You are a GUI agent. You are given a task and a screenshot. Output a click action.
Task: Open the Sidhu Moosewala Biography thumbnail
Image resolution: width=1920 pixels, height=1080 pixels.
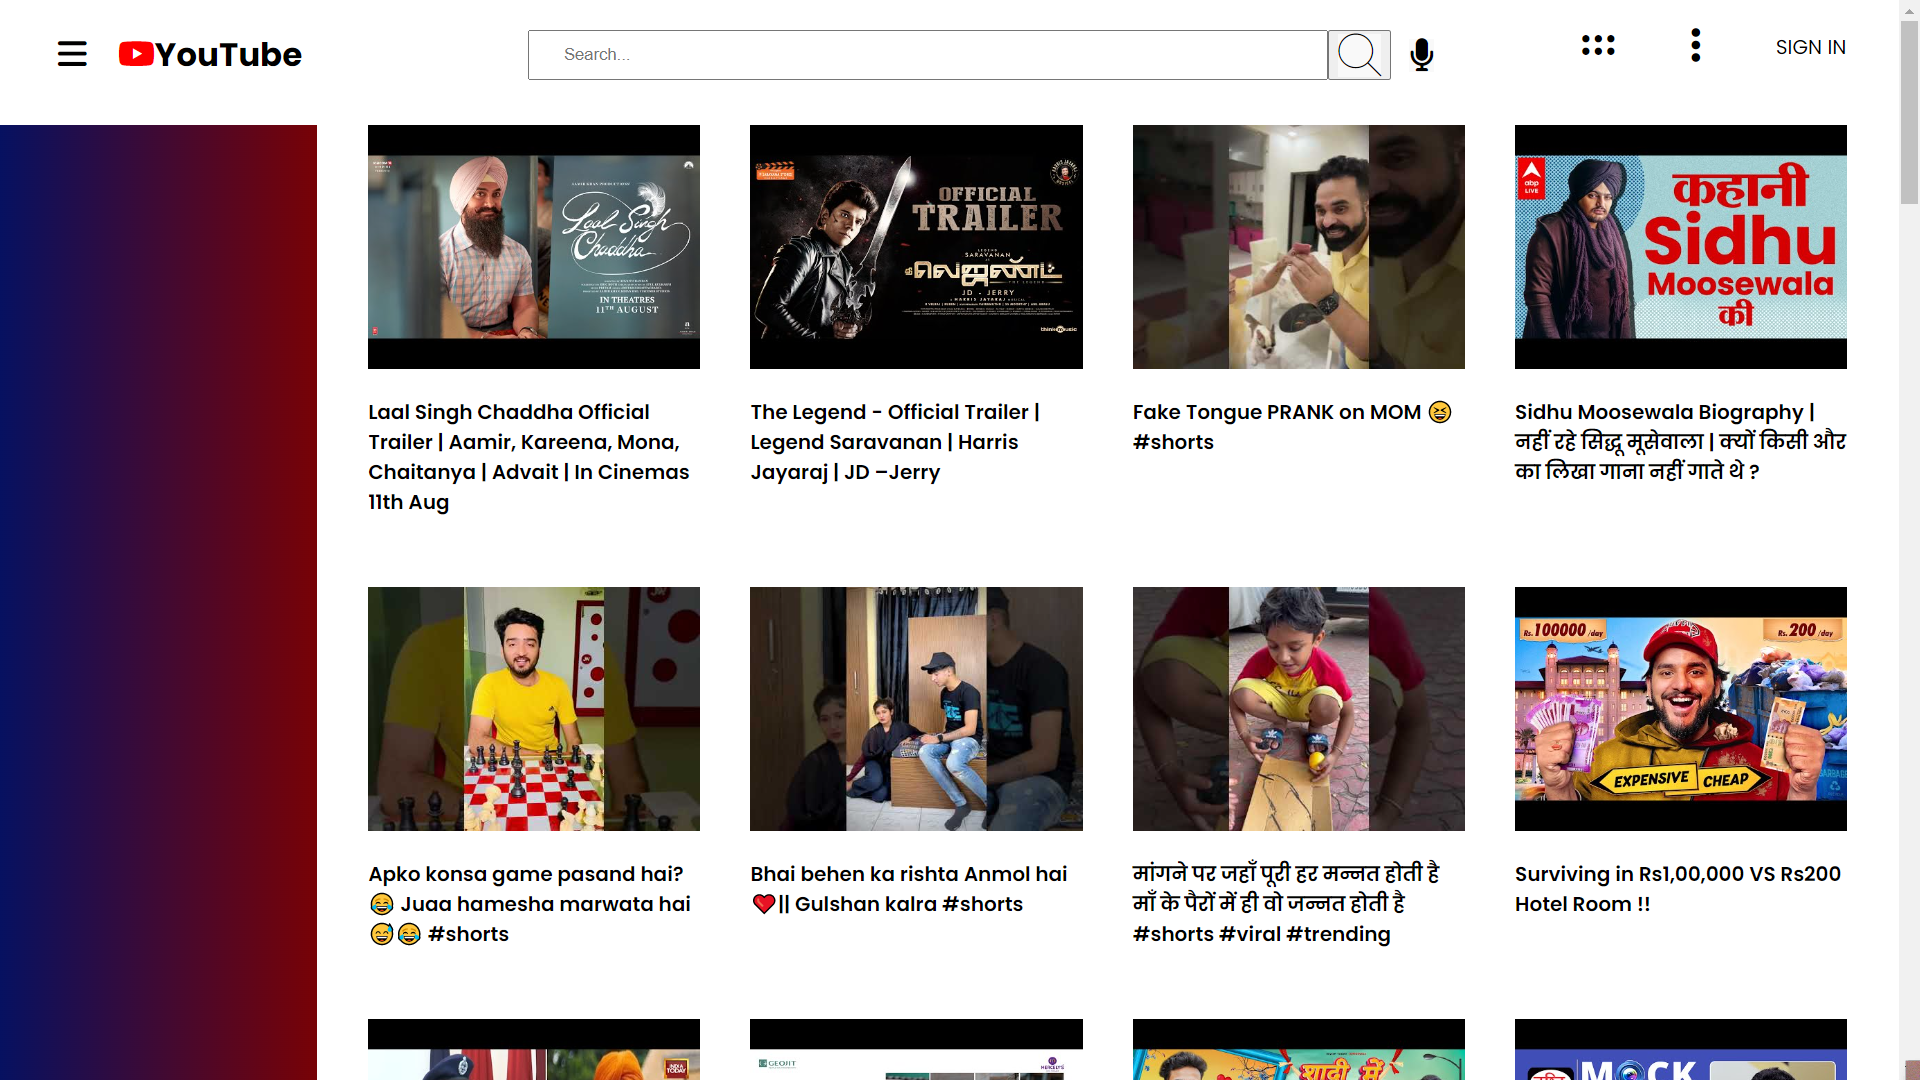tap(1680, 246)
